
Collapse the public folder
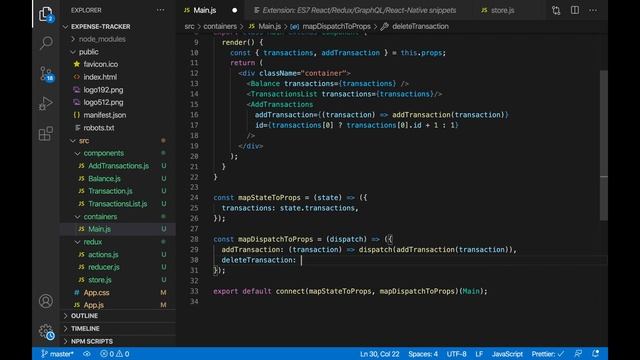pos(89,52)
